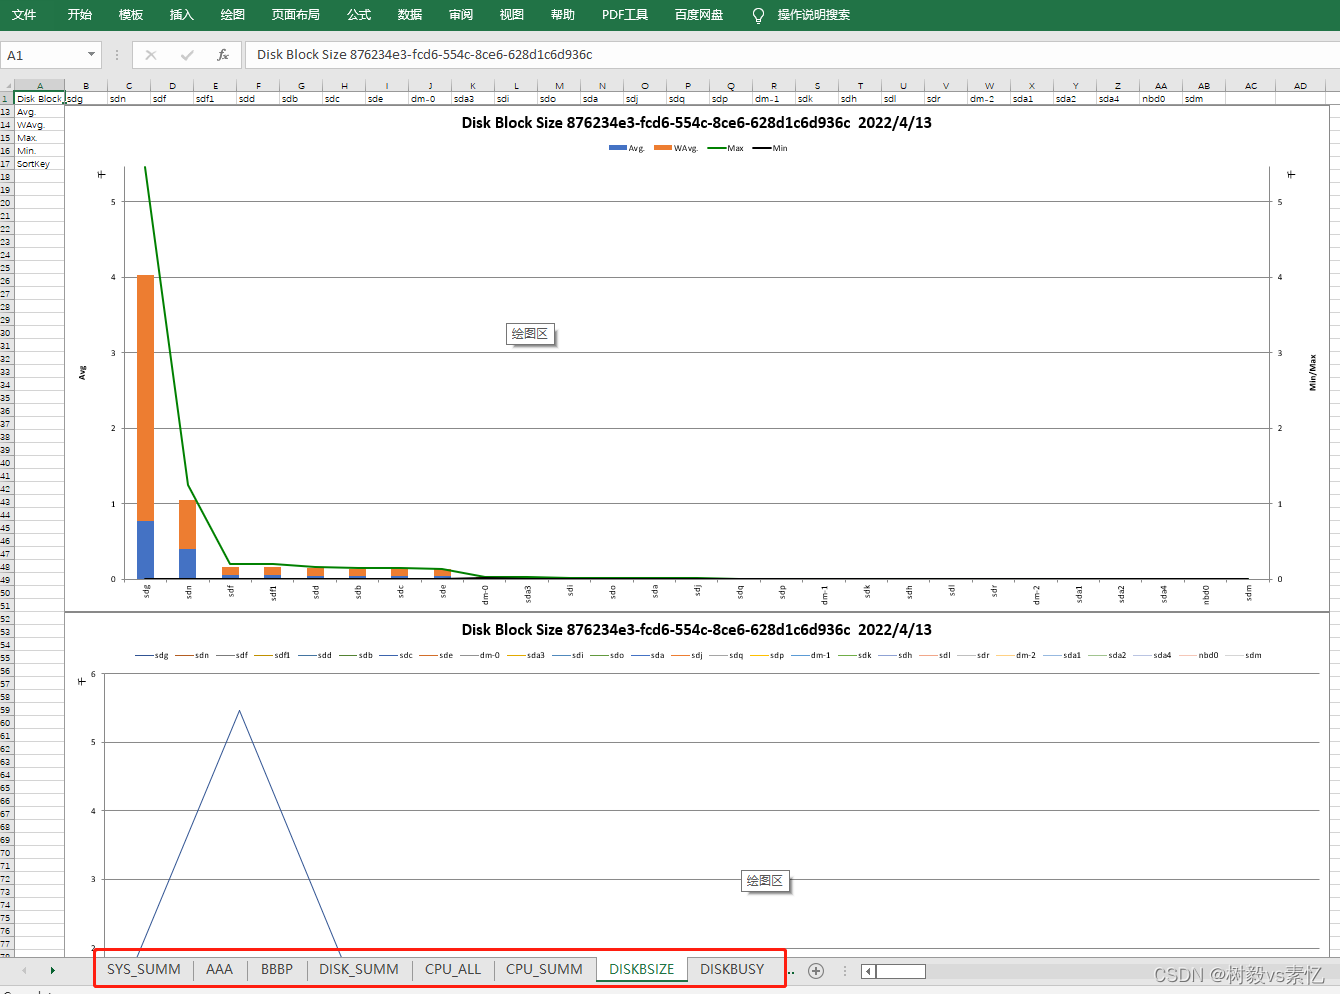The image size is (1340, 994).
Task: Click the formula bar text field
Action: pyautogui.click(x=792, y=55)
